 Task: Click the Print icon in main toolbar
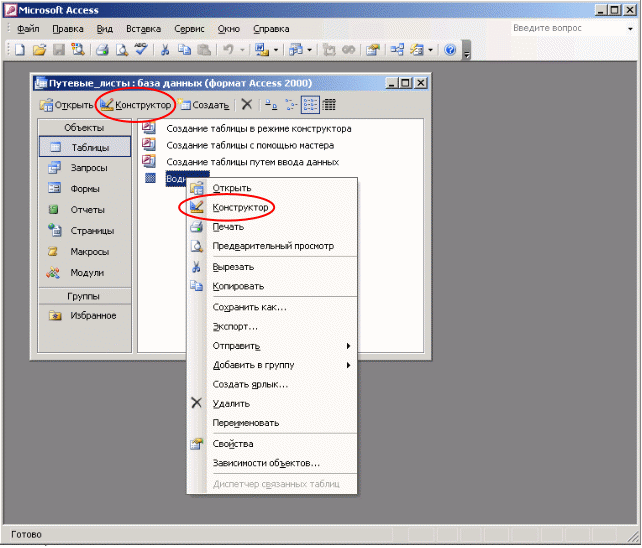[x=102, y=50]
